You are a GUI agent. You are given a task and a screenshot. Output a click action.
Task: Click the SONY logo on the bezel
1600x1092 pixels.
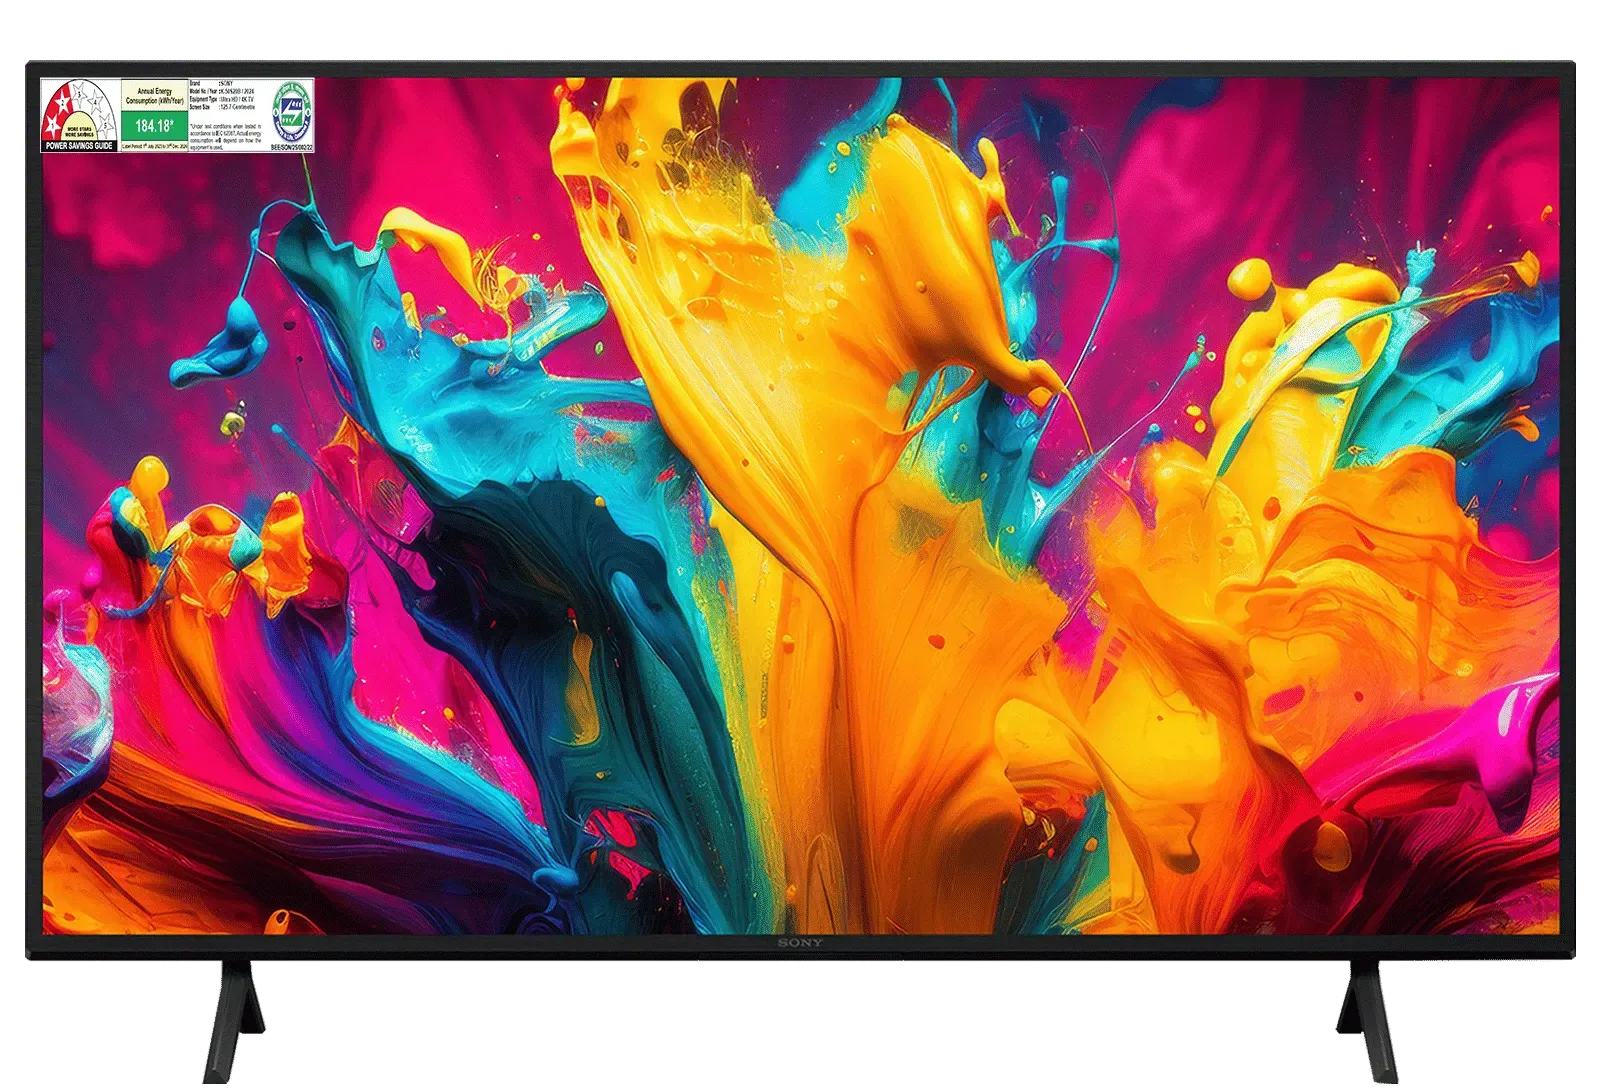tap(800, 944)
